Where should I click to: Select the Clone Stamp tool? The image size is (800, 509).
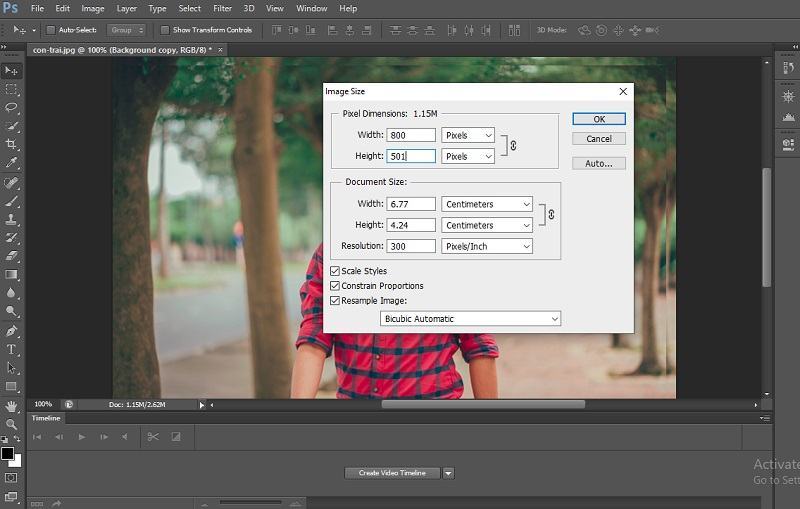coord(11,219)
